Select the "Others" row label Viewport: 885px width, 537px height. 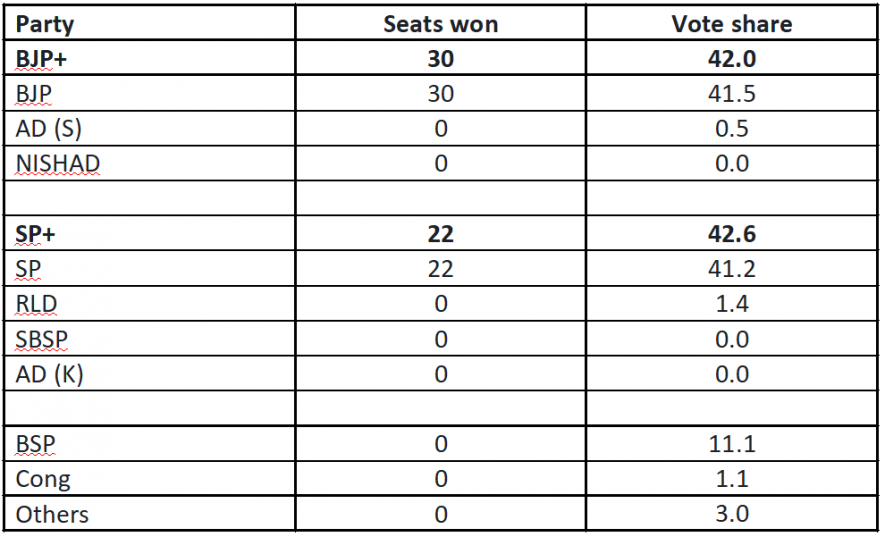[52, 514]
